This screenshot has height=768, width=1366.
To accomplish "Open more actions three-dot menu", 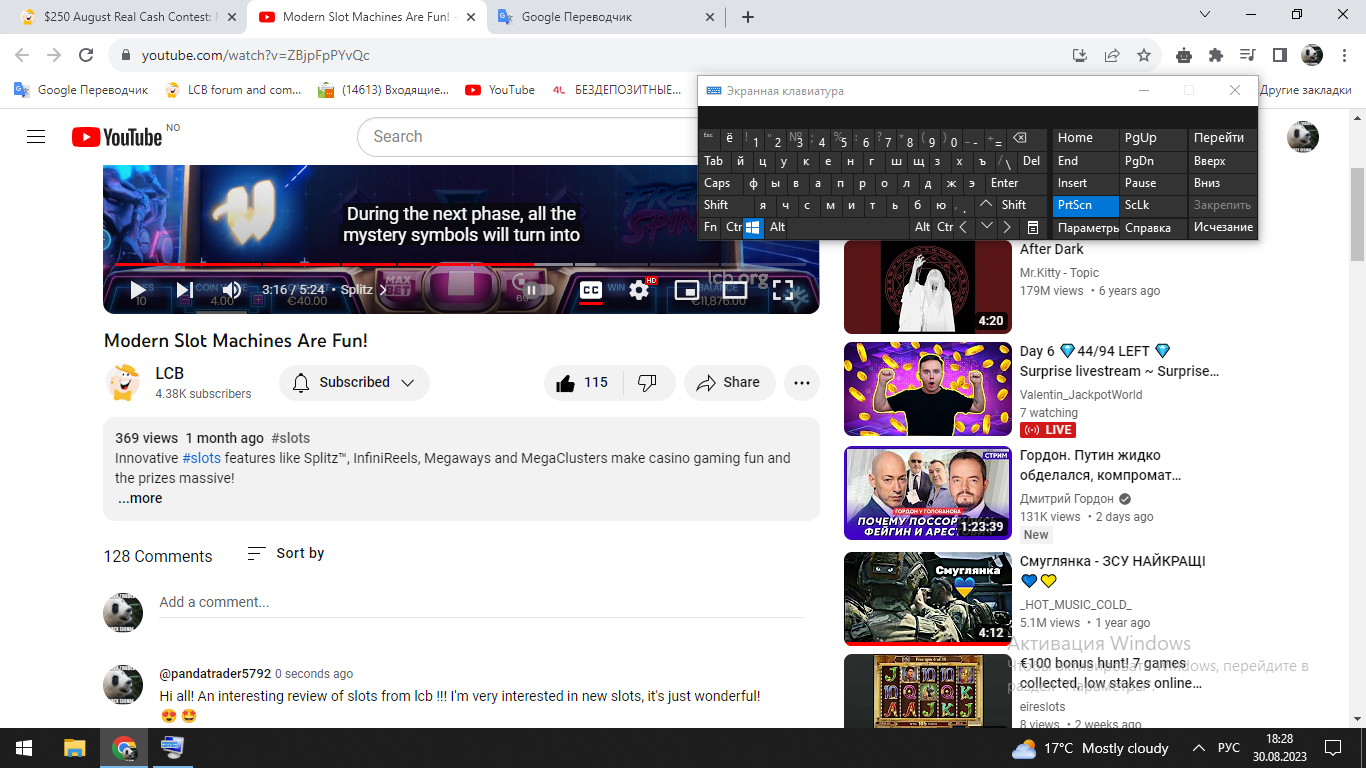I will pos(802,382).
